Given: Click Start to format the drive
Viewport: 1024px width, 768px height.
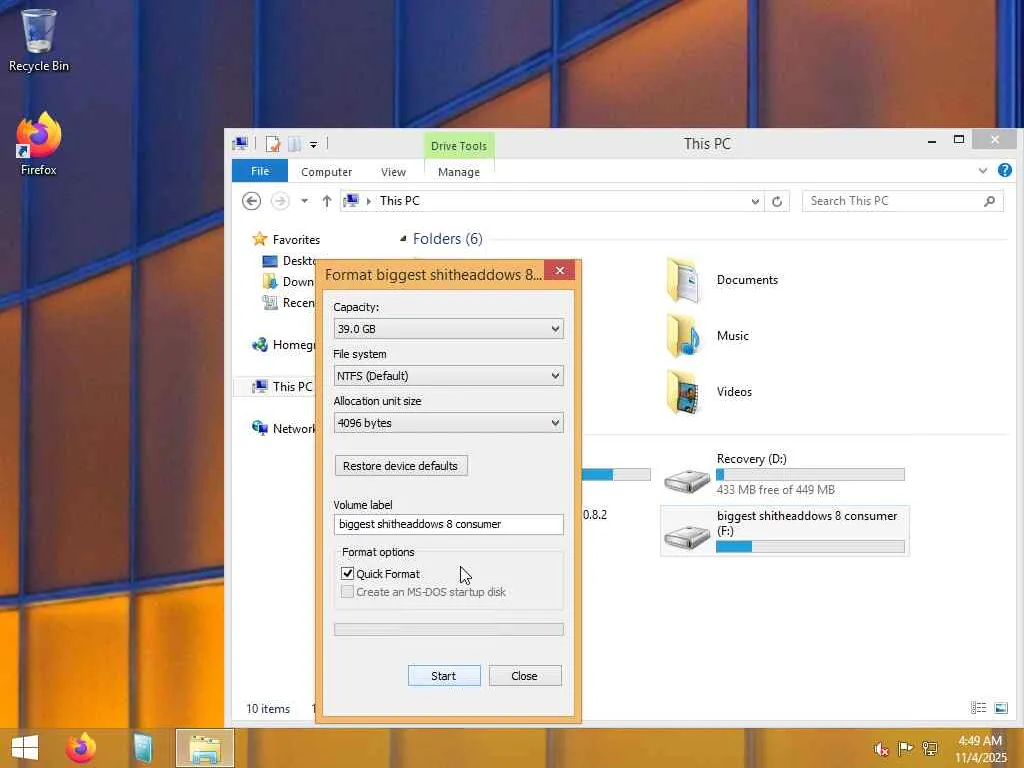Looking at the screenshot, I should [x=444, y=676].
